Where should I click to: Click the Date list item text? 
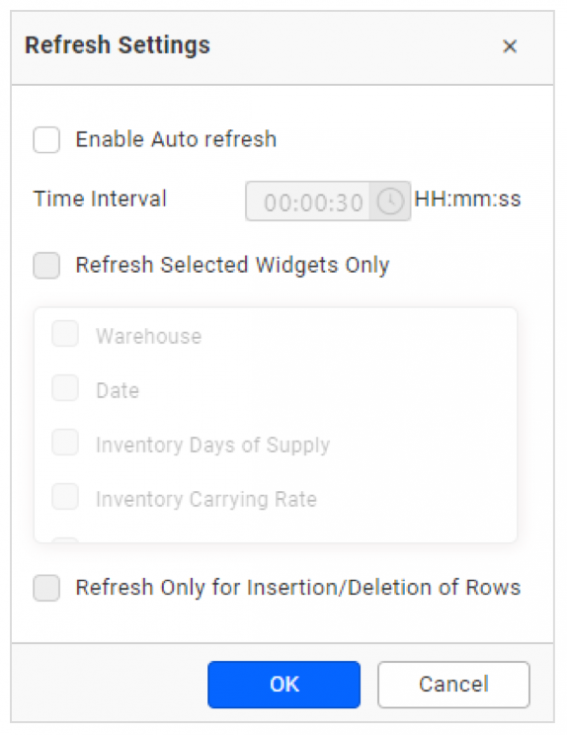click(118, 390)
